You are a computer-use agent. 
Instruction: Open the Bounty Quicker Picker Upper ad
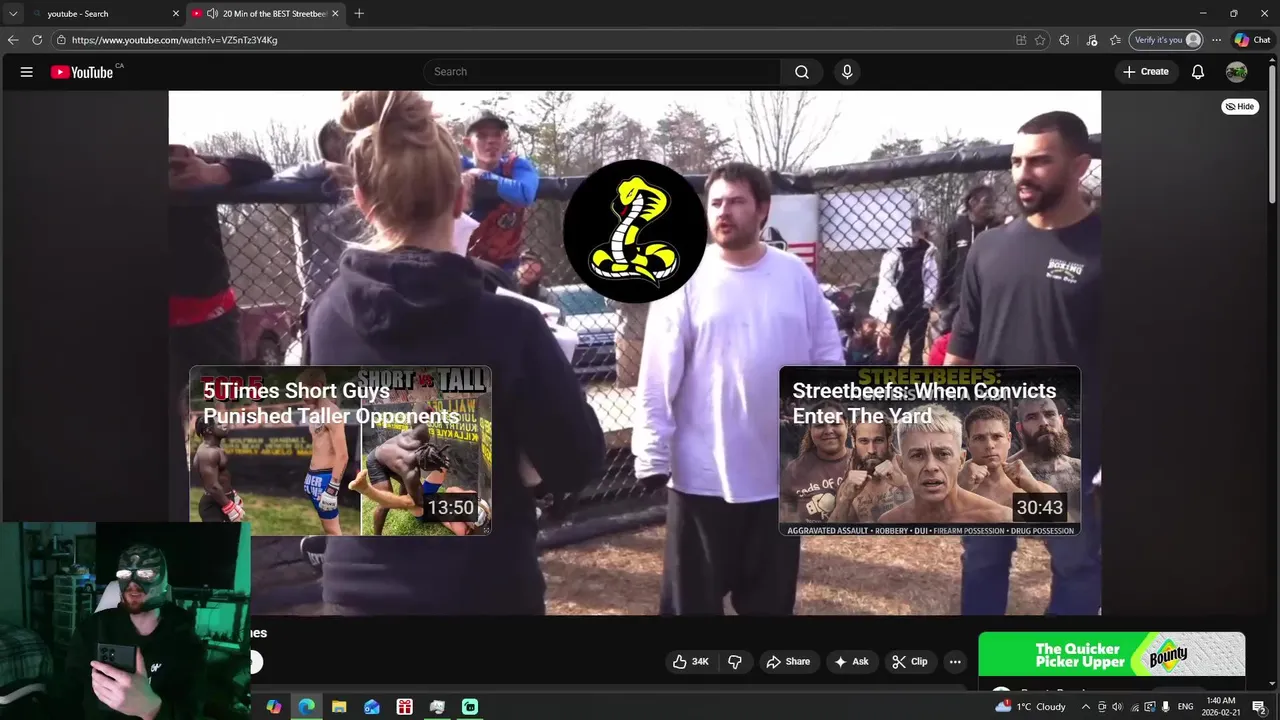tap(1112, 655)
